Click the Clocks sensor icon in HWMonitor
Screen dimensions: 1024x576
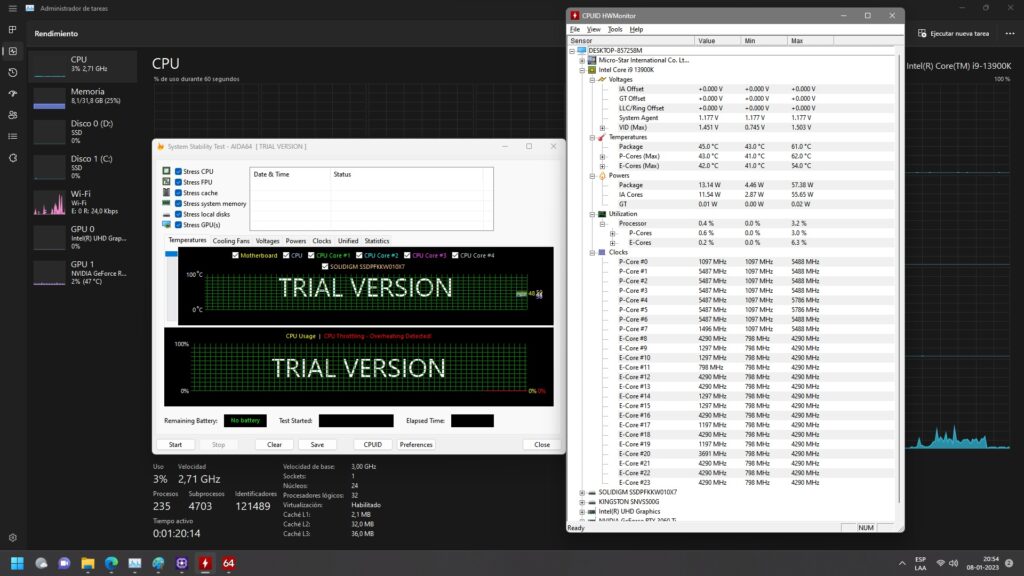coord(602,252)
